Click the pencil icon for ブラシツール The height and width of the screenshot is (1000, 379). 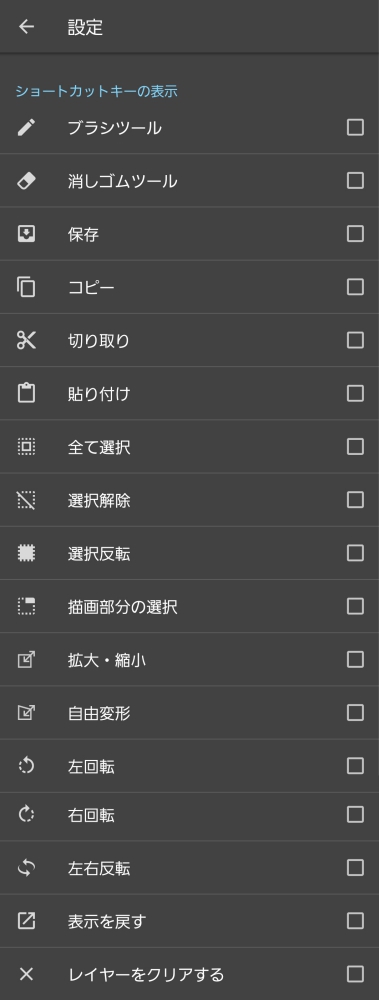26,128
